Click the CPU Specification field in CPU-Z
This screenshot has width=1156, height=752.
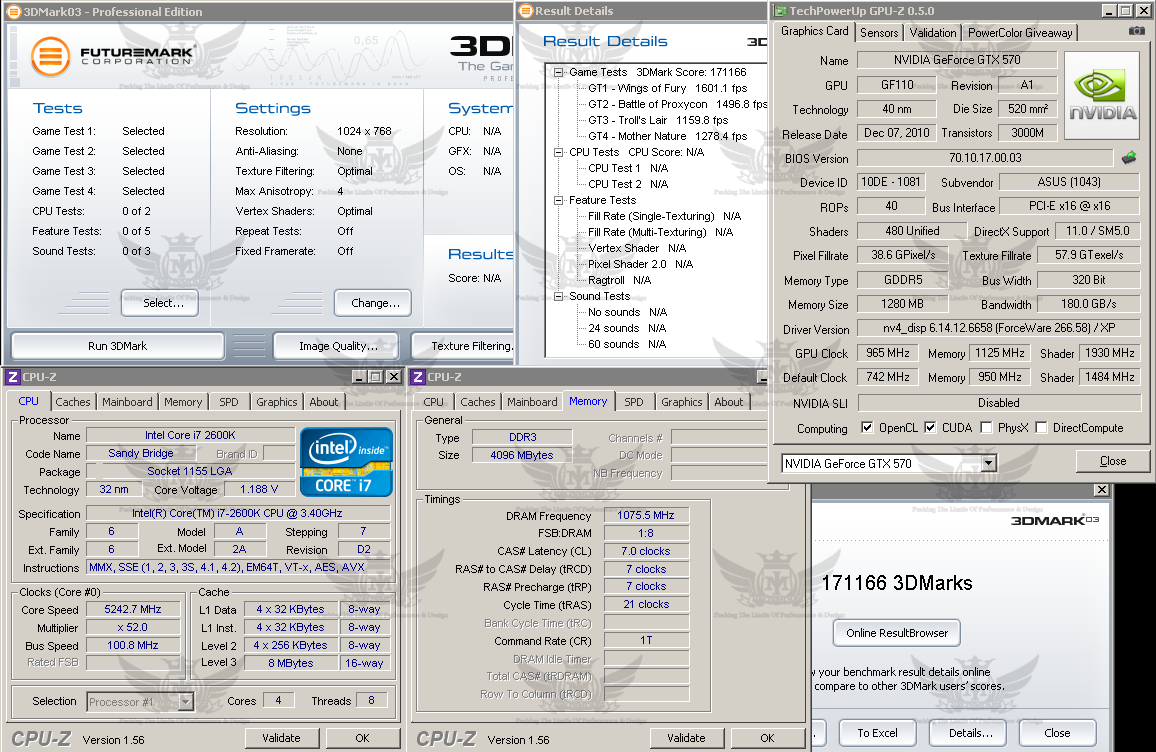[237, 513]
